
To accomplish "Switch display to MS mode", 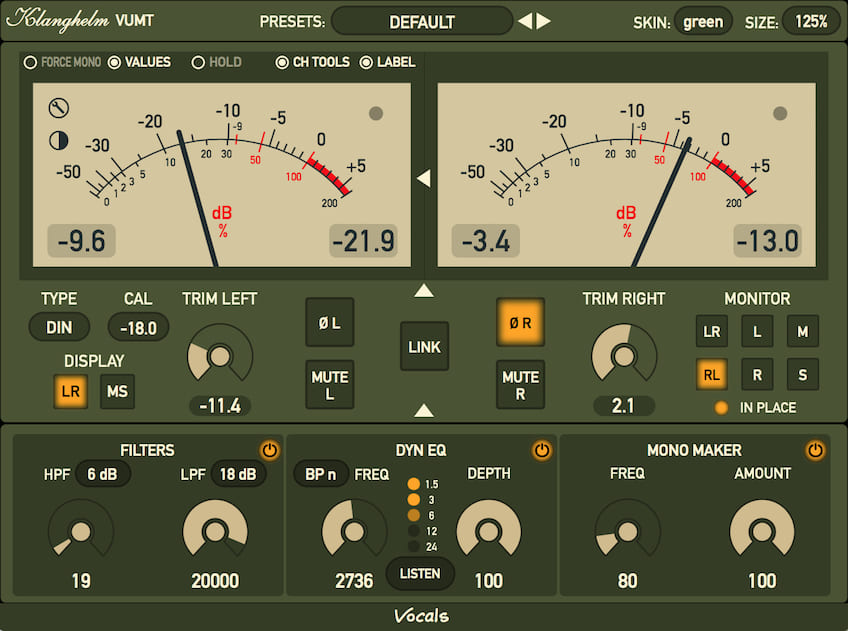I will pyautogui.click(x=117, y=391).
